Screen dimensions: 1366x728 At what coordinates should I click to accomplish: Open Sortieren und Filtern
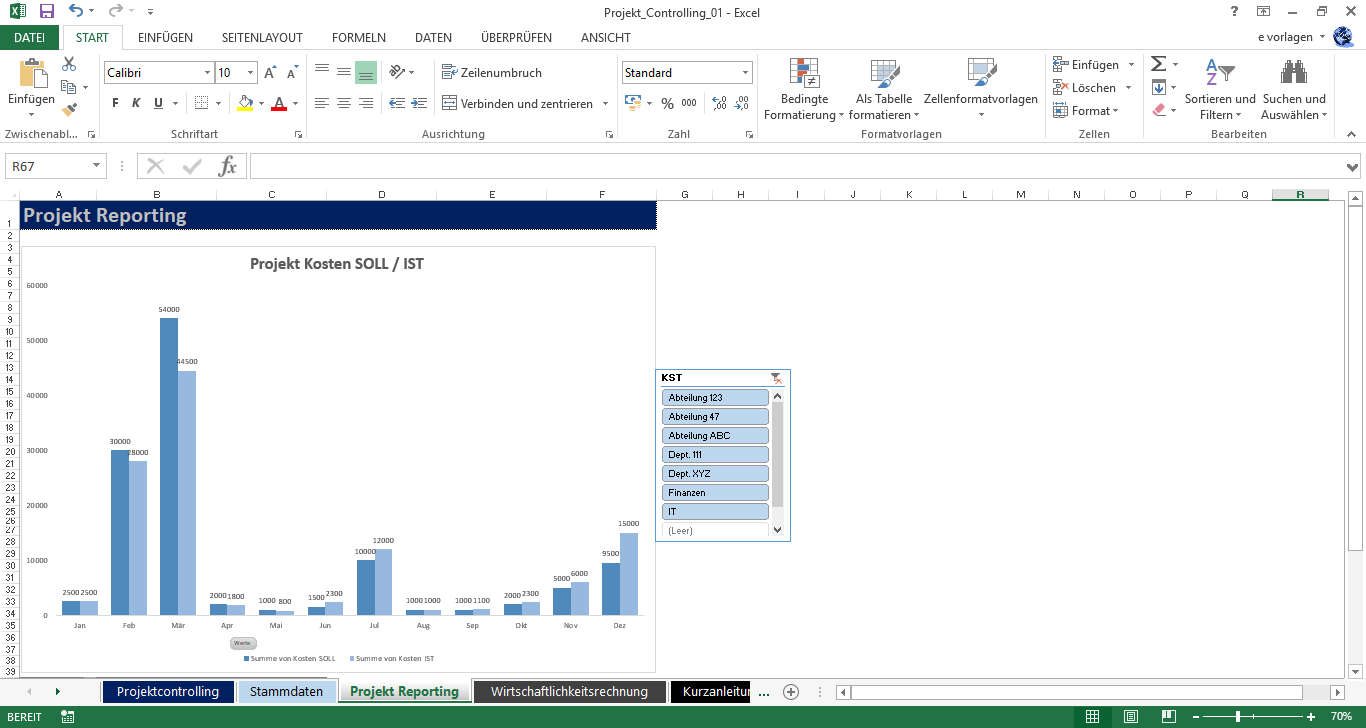coord(1220,89)
